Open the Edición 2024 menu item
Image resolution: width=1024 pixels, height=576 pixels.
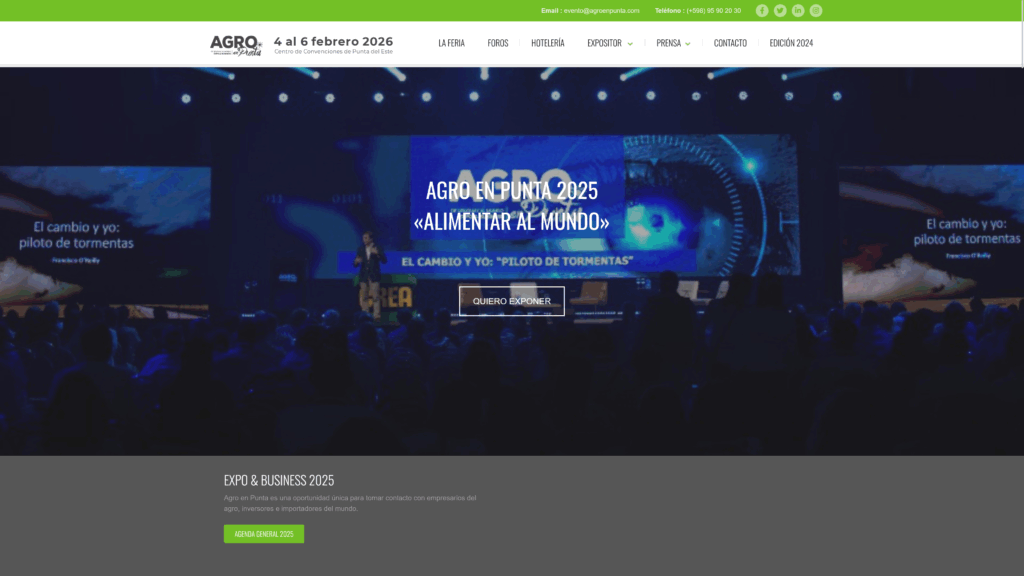(x=791, y=43)
